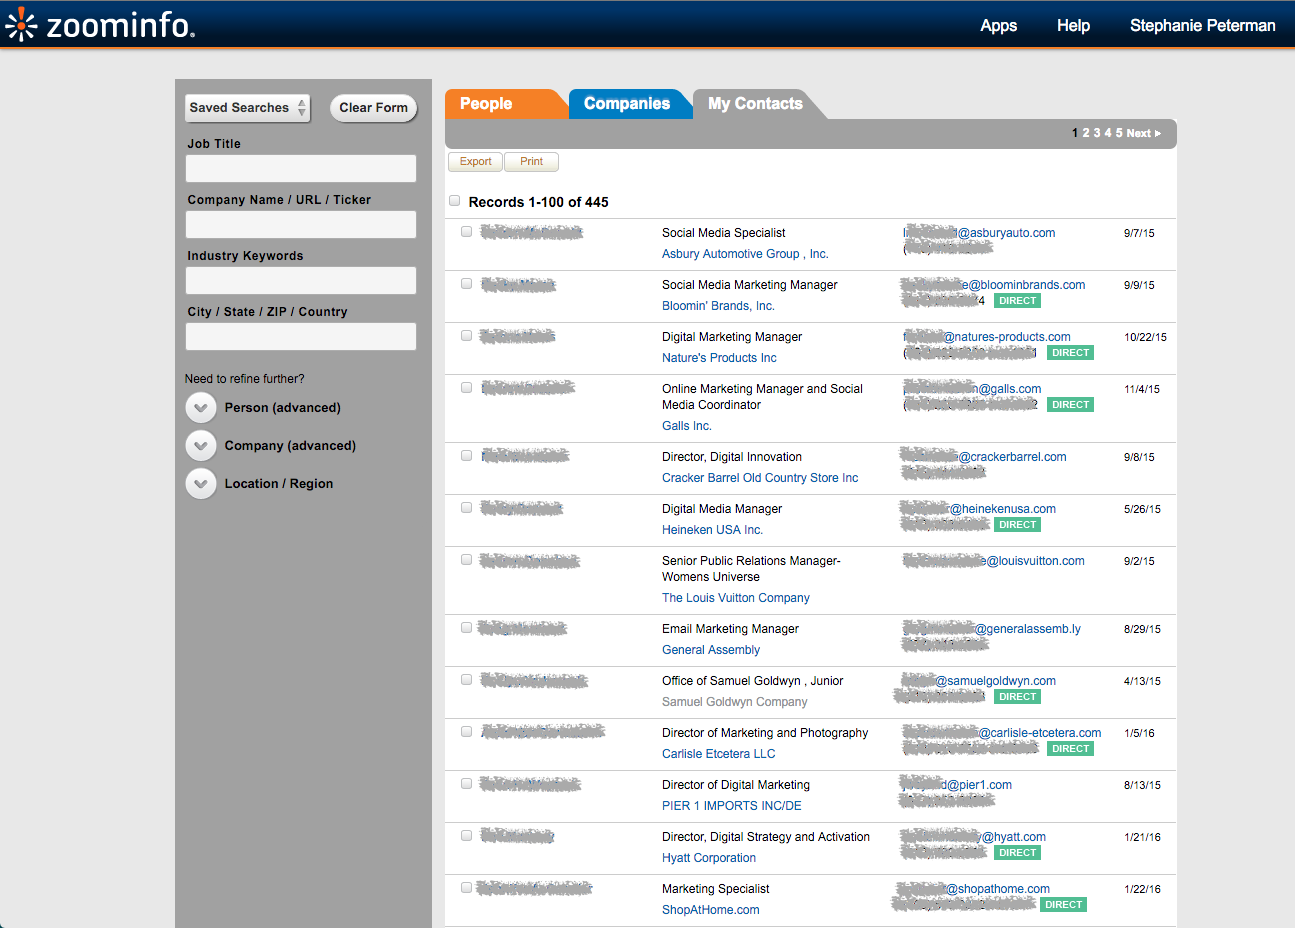Tick the Cracker Barrel contact checkbox
Viewport: 1295px width, 928px height.
(466, 456)
